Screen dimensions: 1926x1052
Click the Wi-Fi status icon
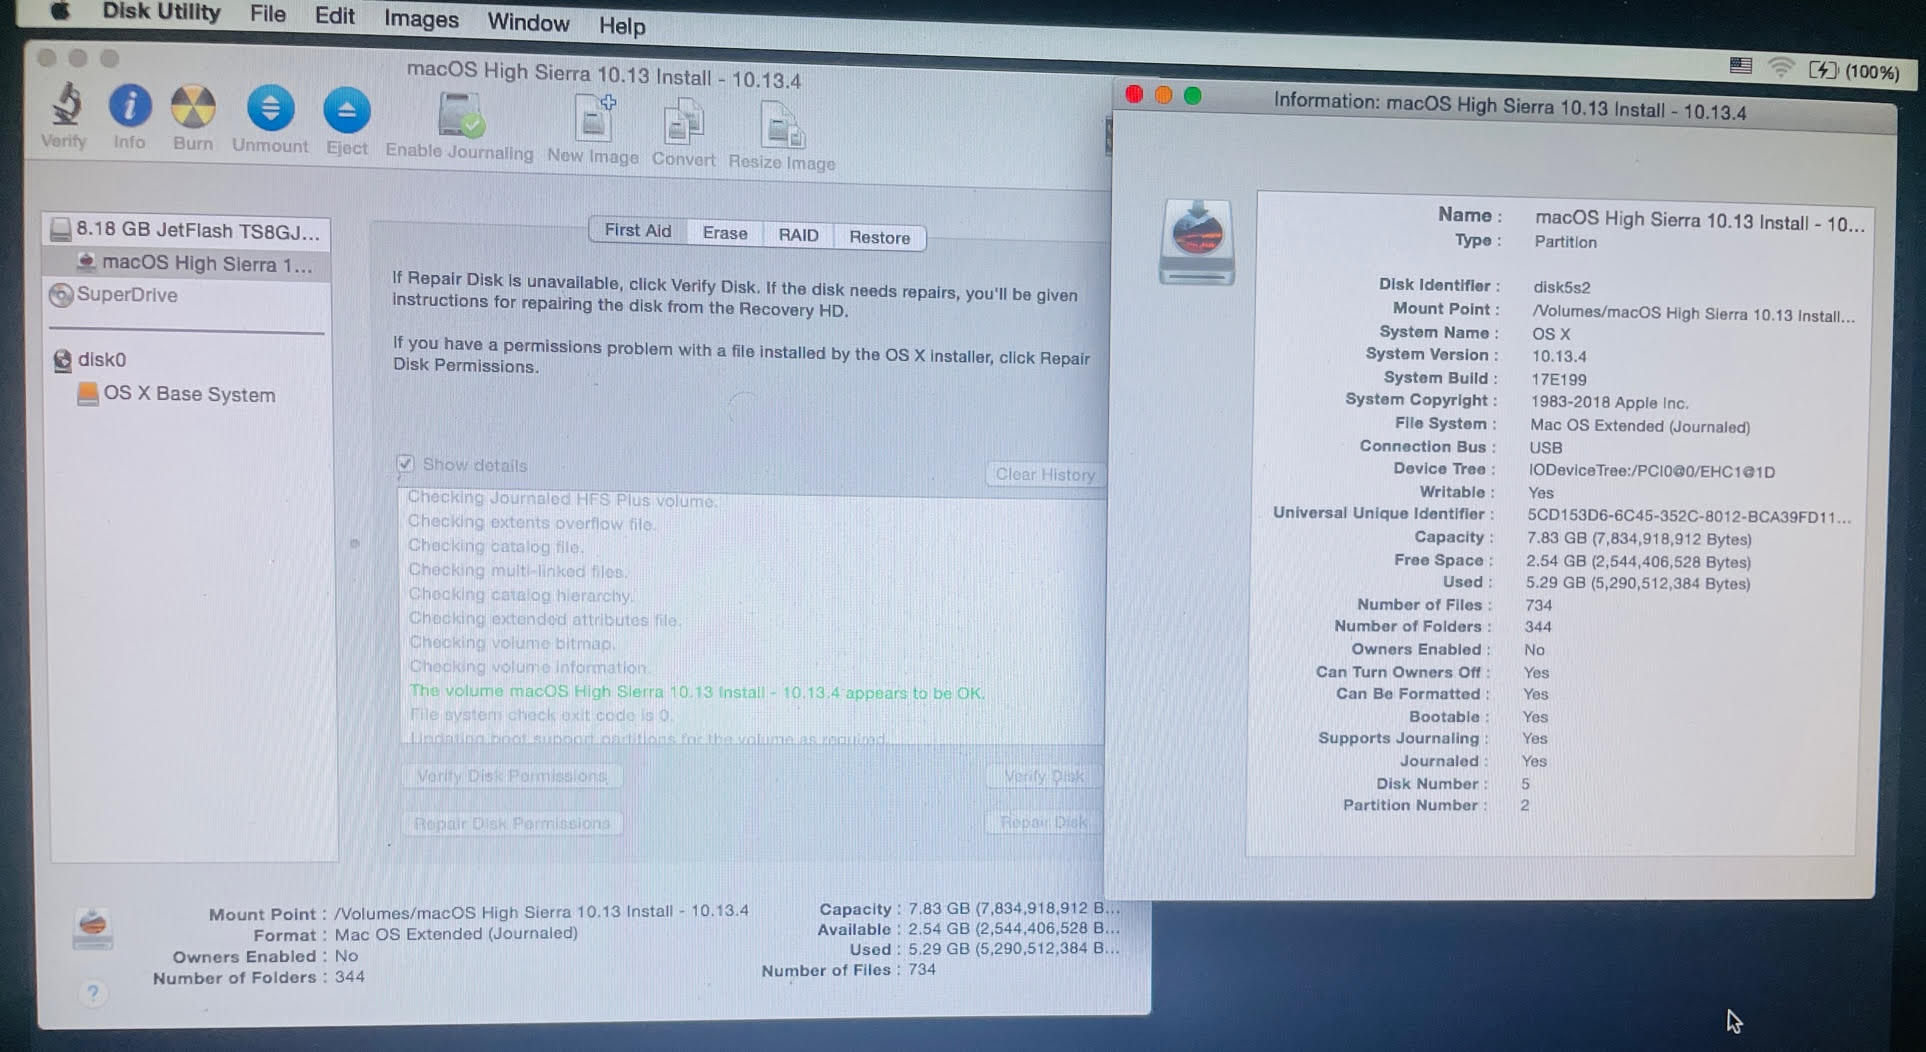1781,67
